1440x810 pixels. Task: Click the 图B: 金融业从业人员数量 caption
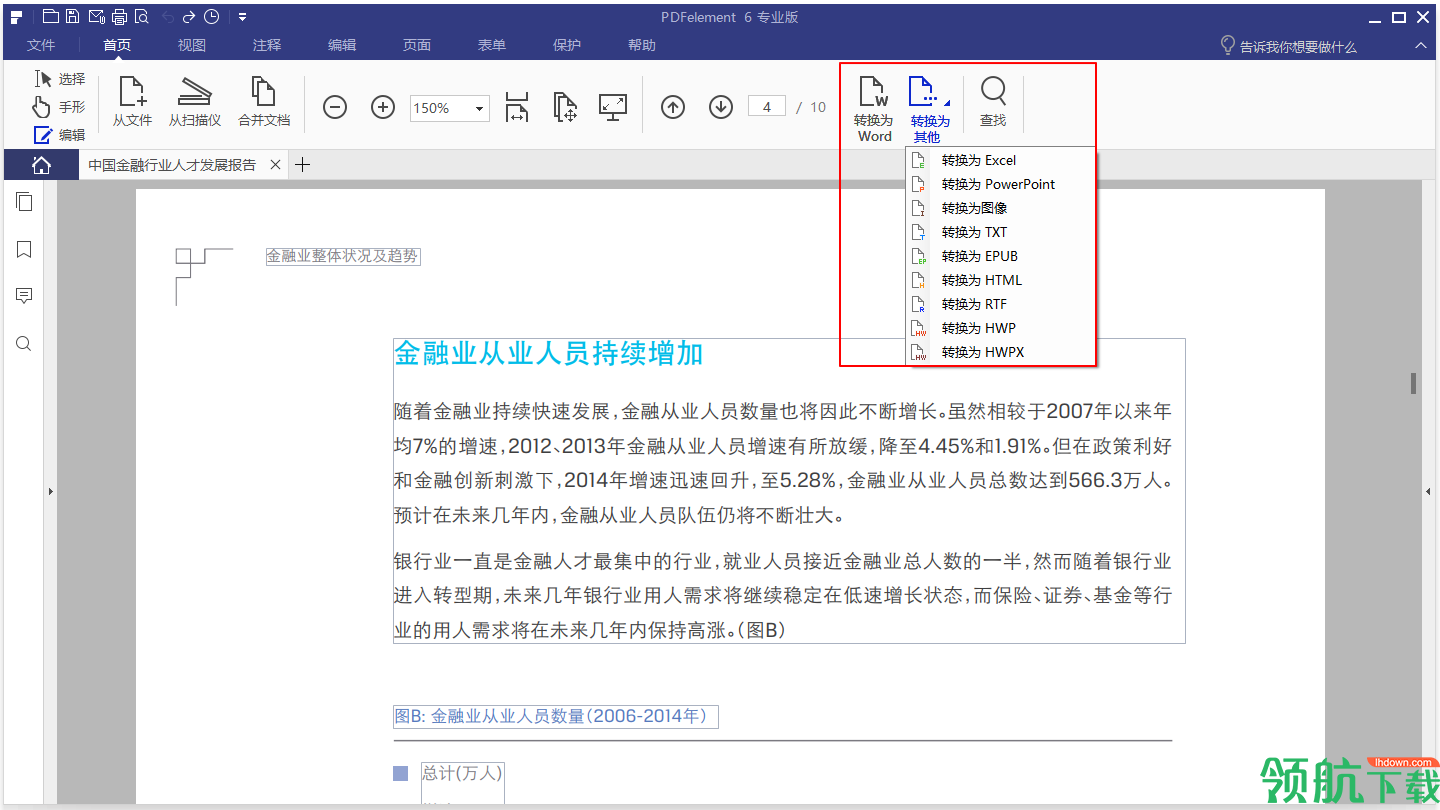coord(556,716)
